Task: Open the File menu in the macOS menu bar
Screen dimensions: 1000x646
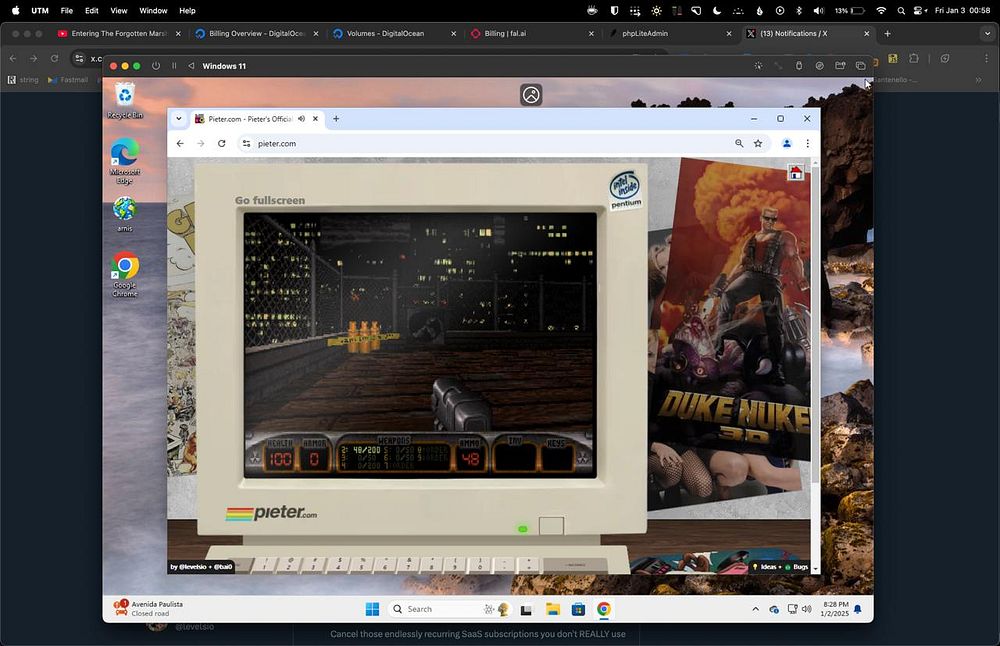Action: pyautogui.click(x=66, y=10)
